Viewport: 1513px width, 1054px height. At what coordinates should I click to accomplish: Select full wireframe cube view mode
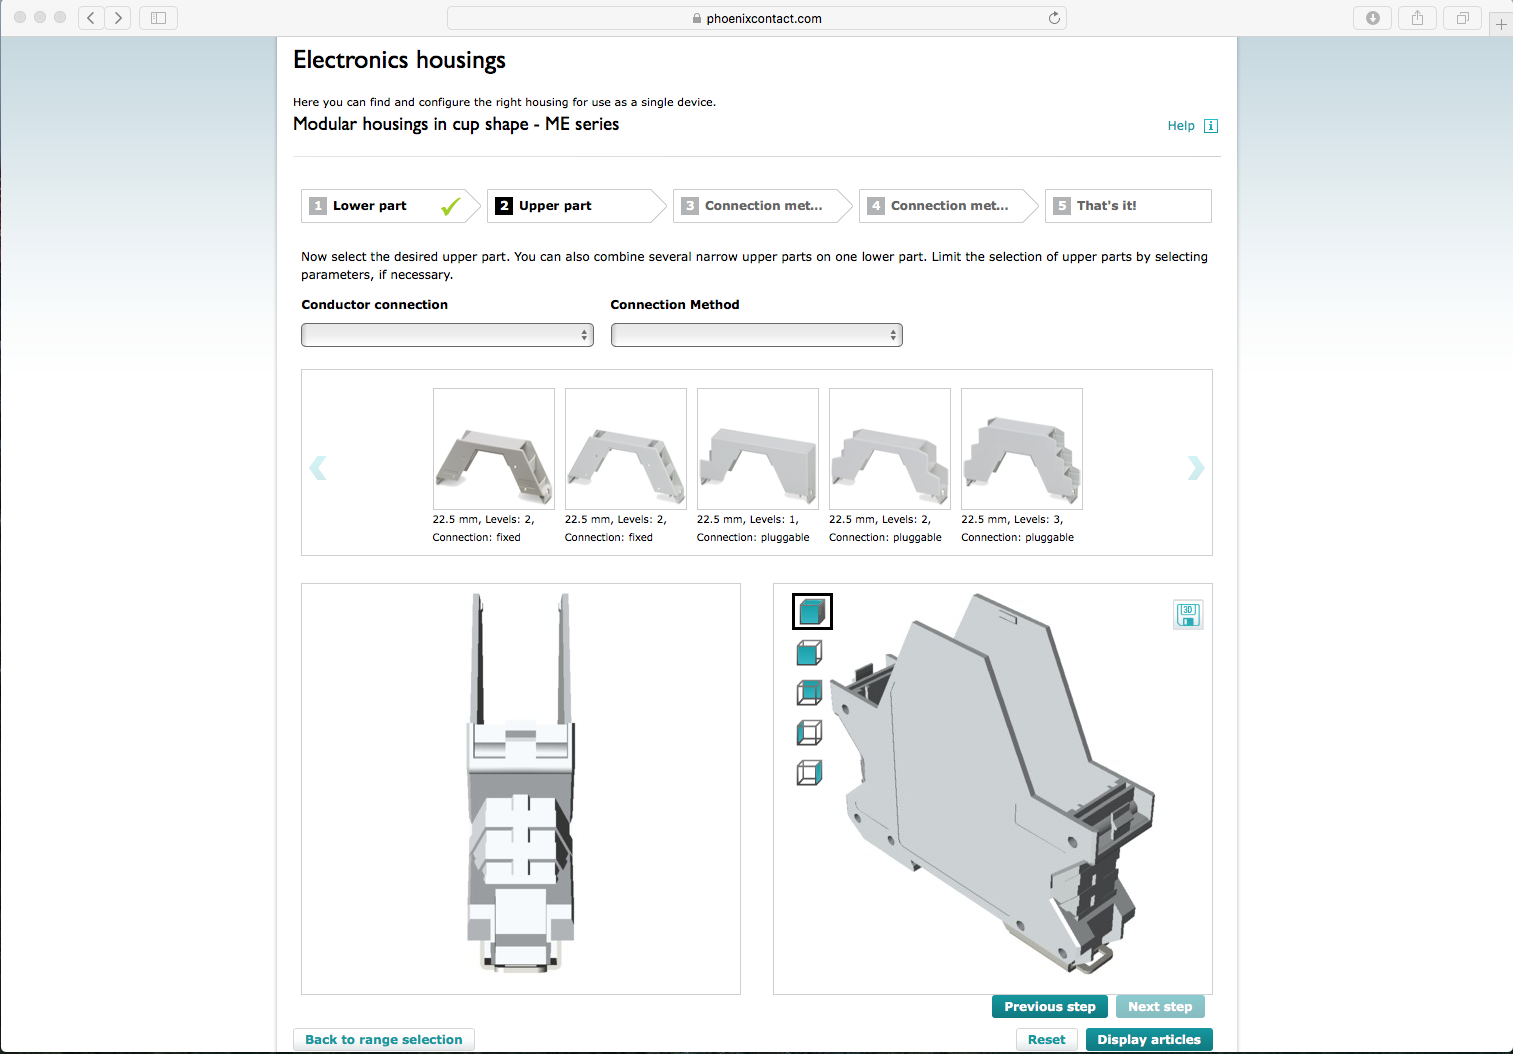click(x=810, y=773)
